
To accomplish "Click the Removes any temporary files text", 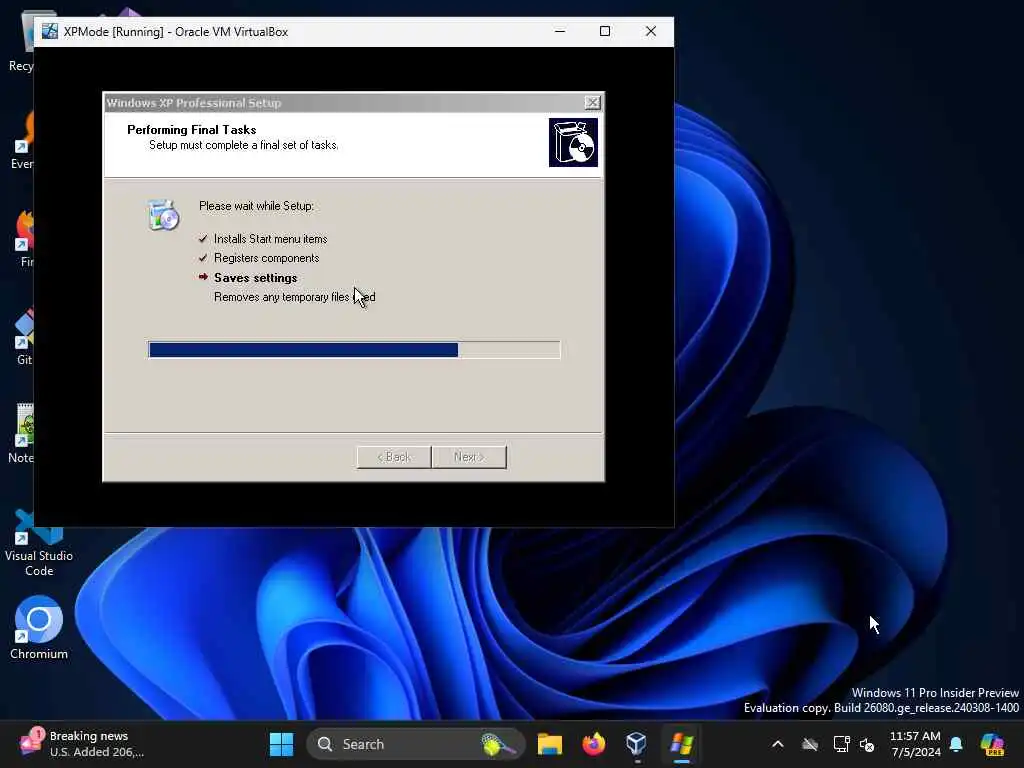I will point(295,297).
